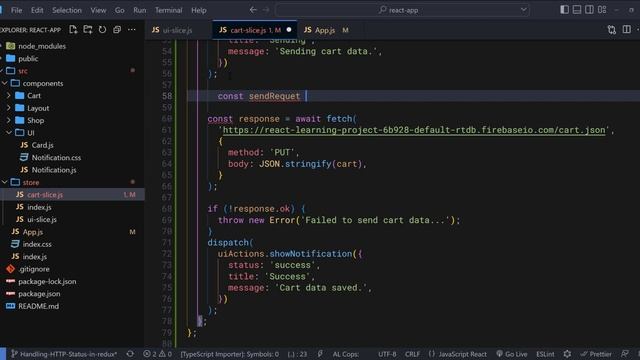Screen dimensions: 640x360
Task: Open the Customize Layout icon
Action: [602, 10]
